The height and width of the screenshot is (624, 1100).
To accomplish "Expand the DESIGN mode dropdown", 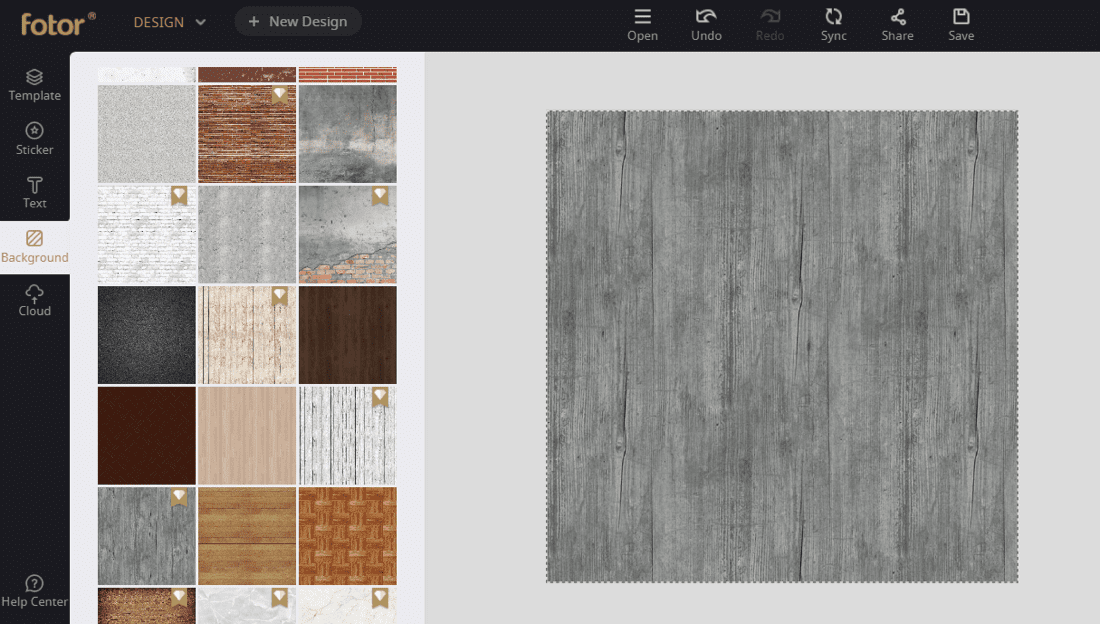I will pos(170,22).
